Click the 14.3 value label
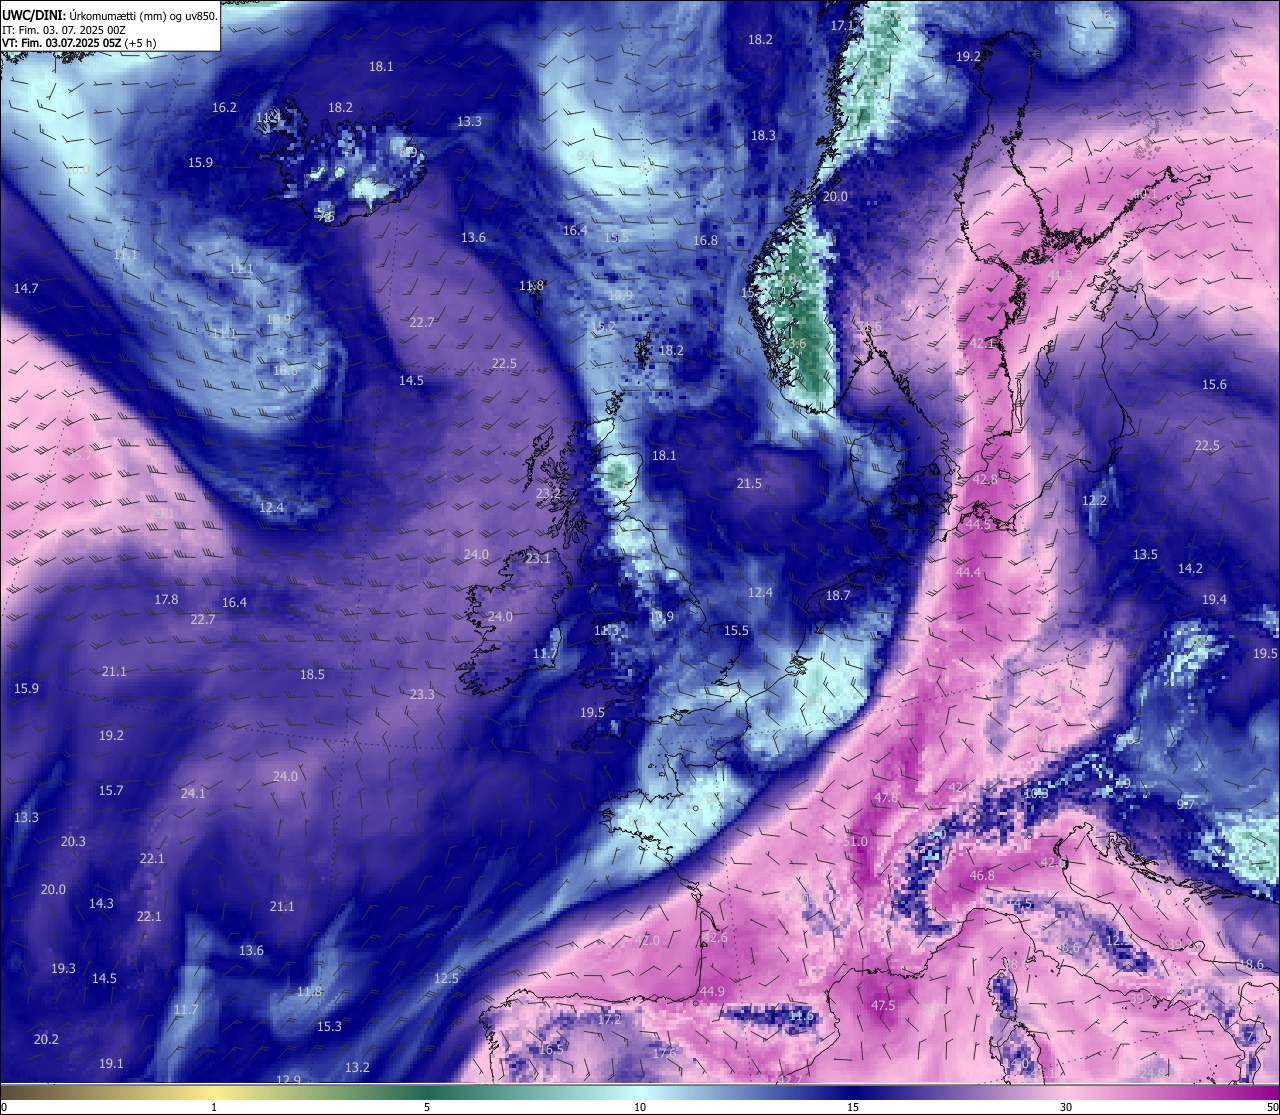Viewport: 1280px width, 1115px height. (x=101, y=903)
